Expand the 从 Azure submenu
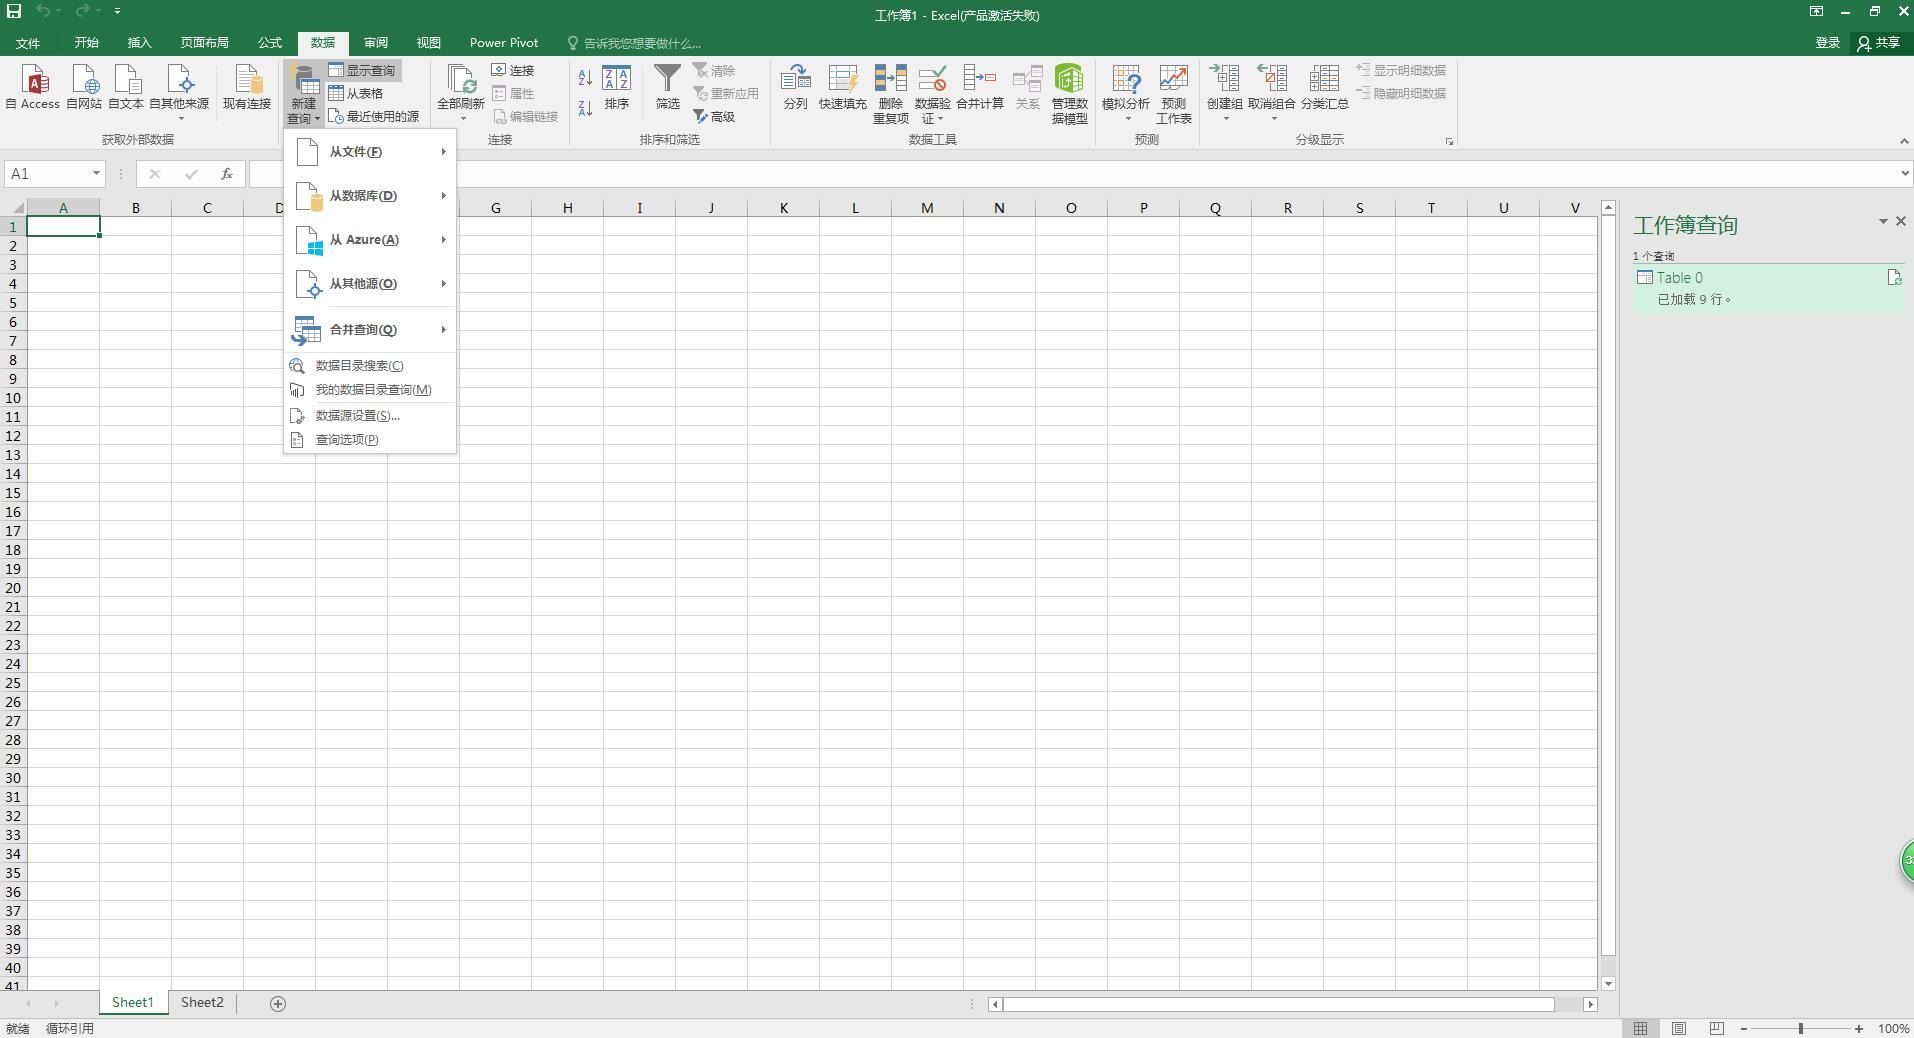 [x=370, y=240]
